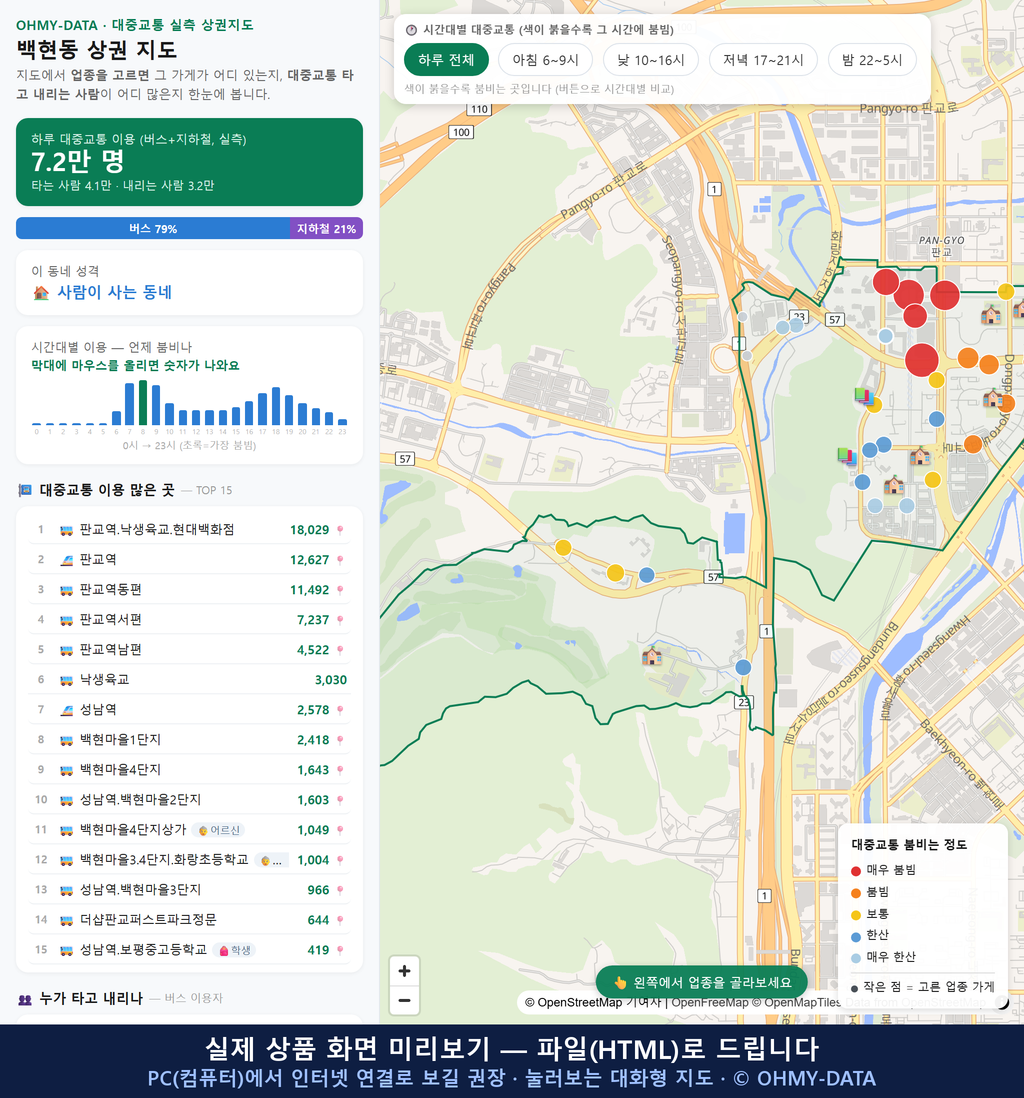Click the 7.2만 명 daily ridership figure
Viewport: 1024px width, 1098px height.
point(78,162)
